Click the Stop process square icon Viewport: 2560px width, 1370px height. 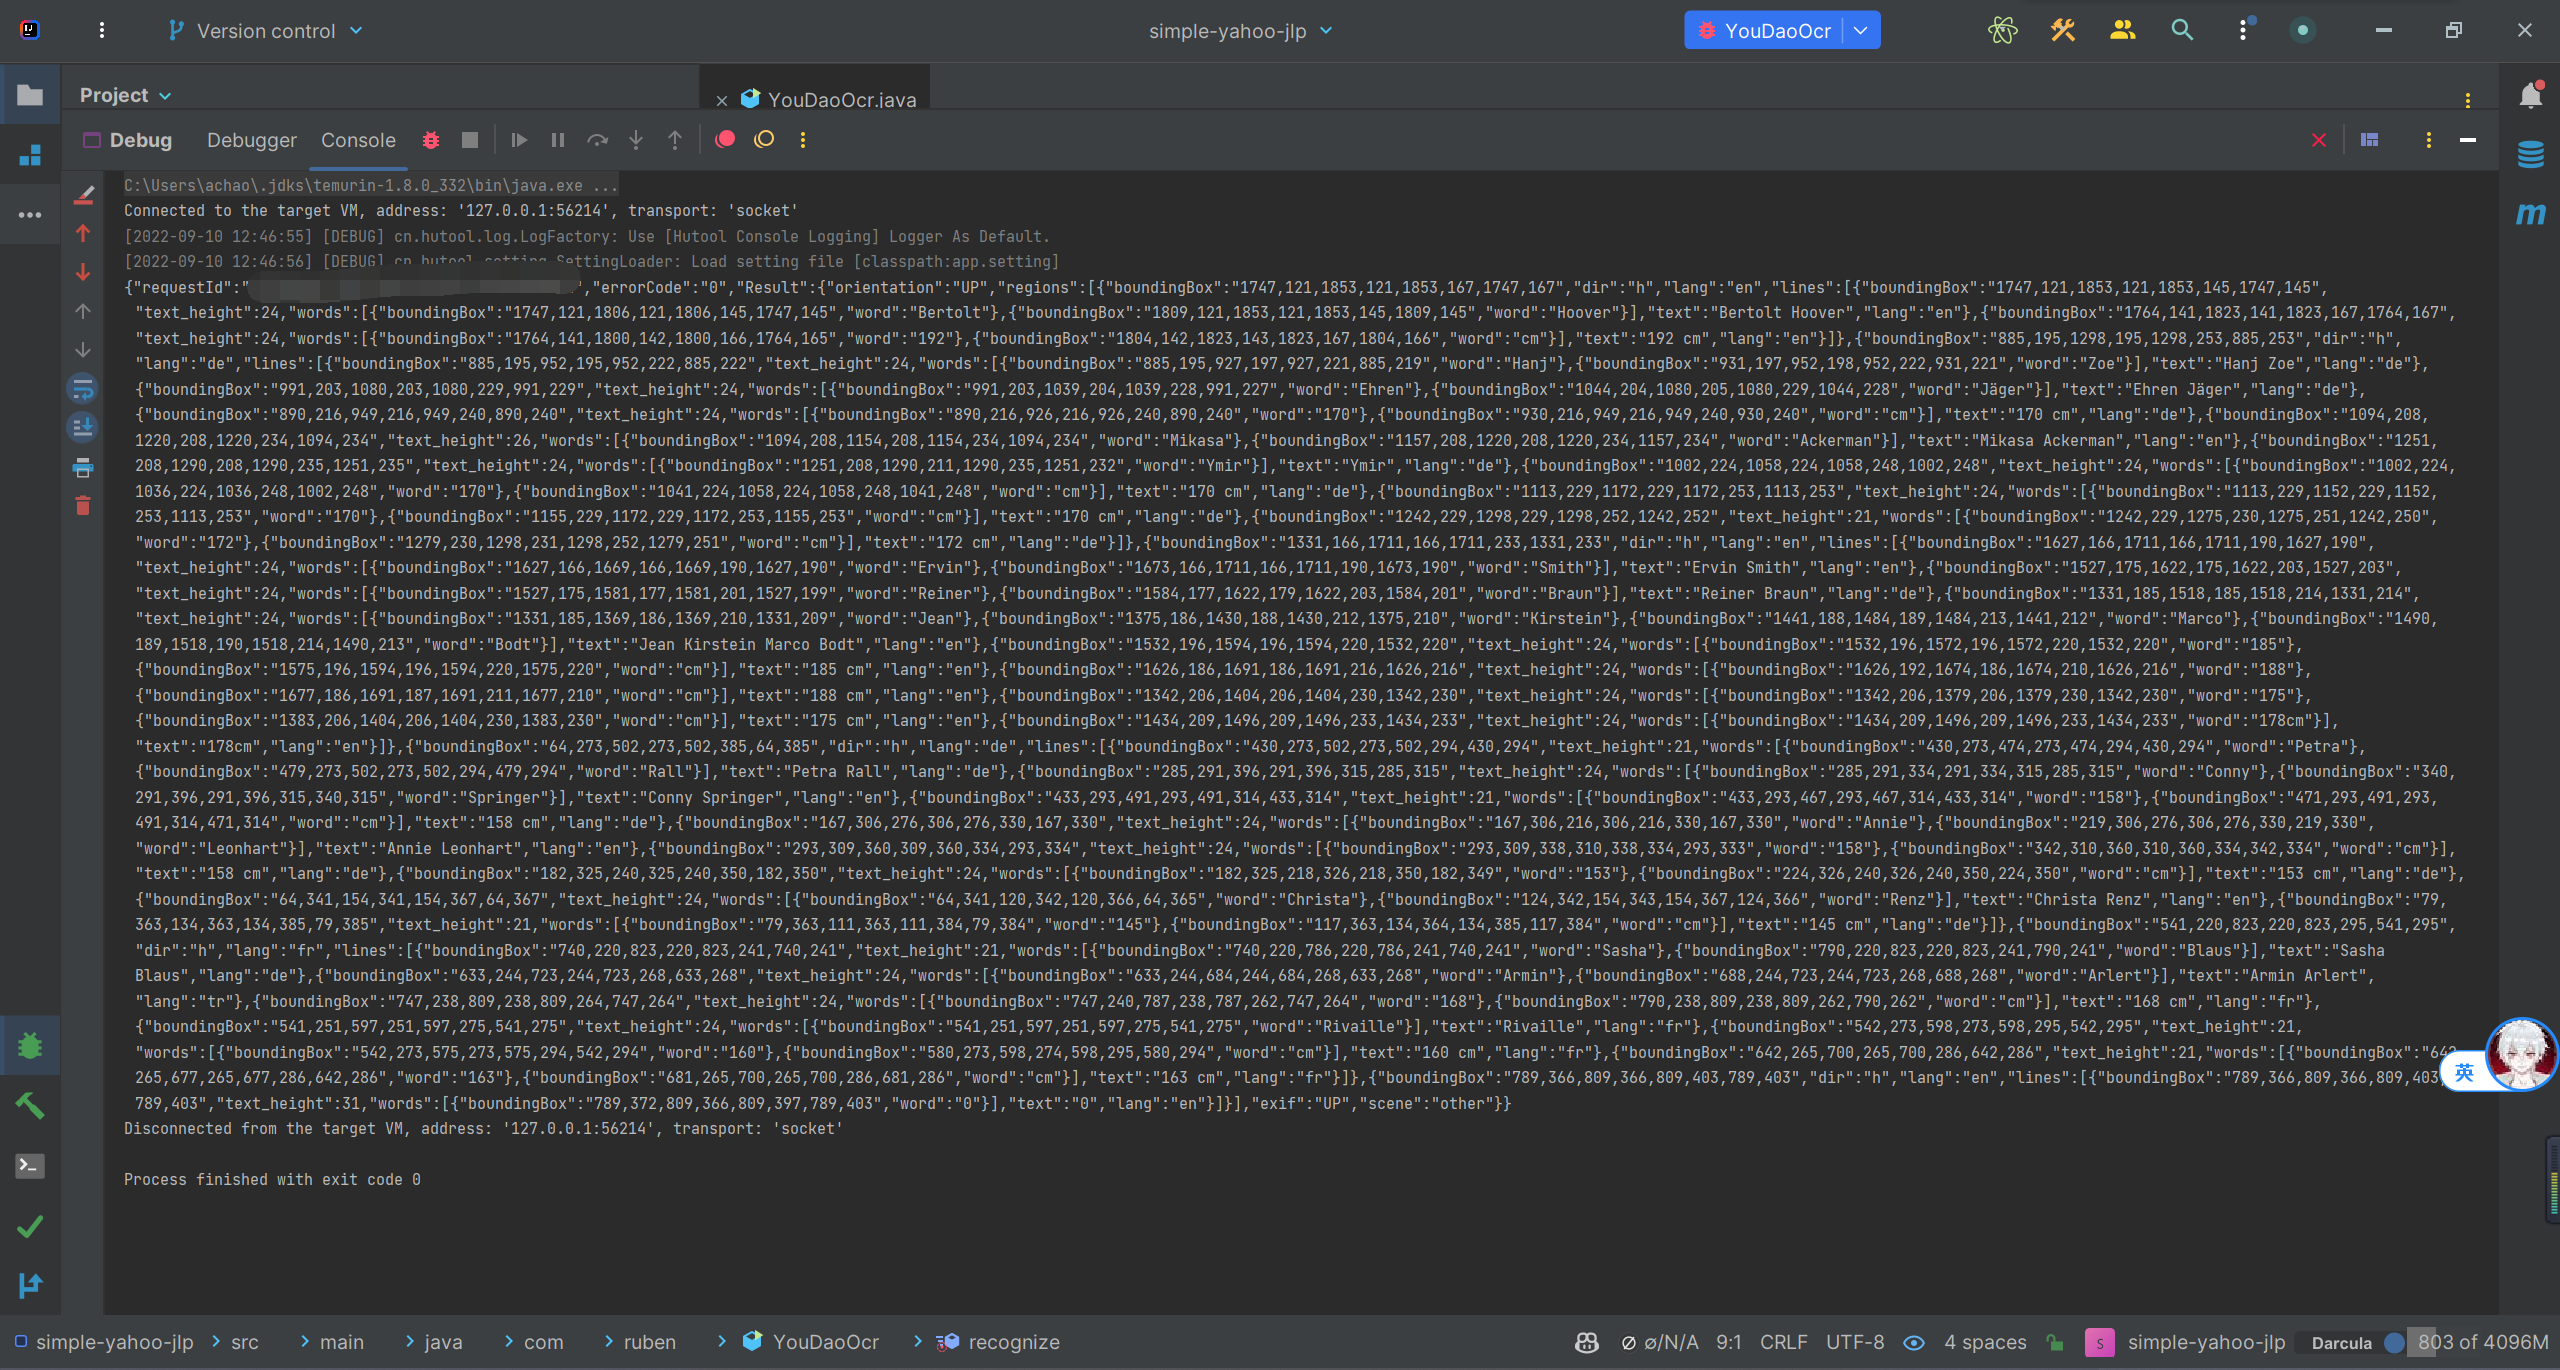click(x=470, y=140)
